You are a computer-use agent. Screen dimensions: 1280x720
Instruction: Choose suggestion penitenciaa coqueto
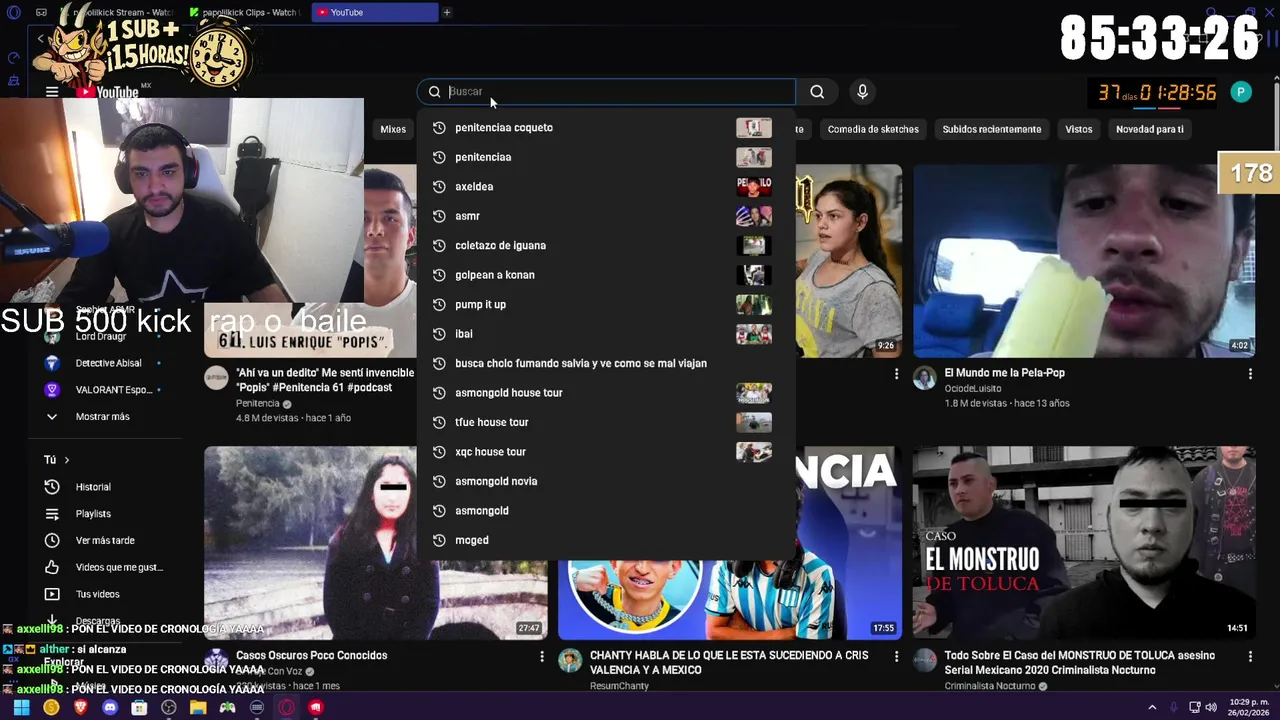[x=606, y=128]
